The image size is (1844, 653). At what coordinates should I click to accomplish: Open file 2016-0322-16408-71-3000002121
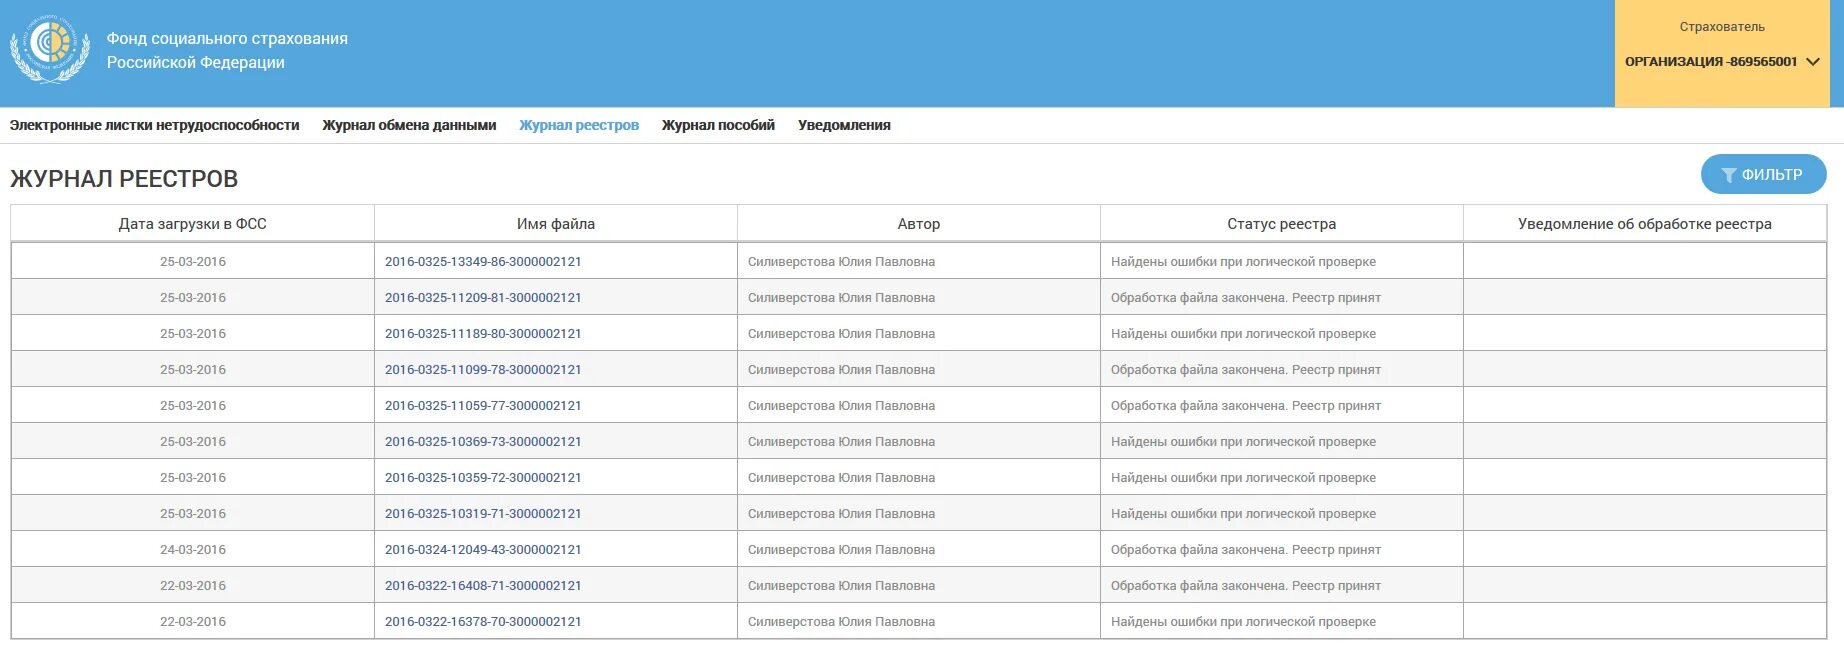coord(483,586)
